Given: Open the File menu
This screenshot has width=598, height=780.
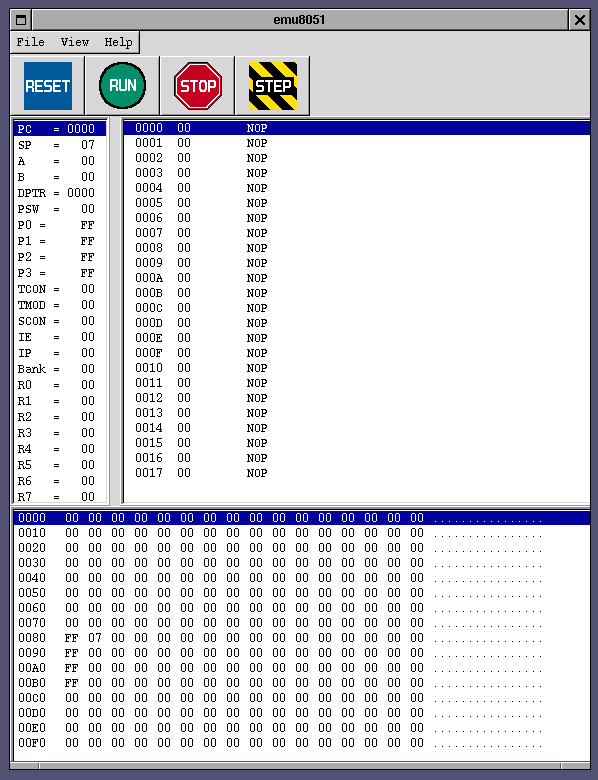Looking at the screenshot, I should pyautogui.click(x=30, y=42).
